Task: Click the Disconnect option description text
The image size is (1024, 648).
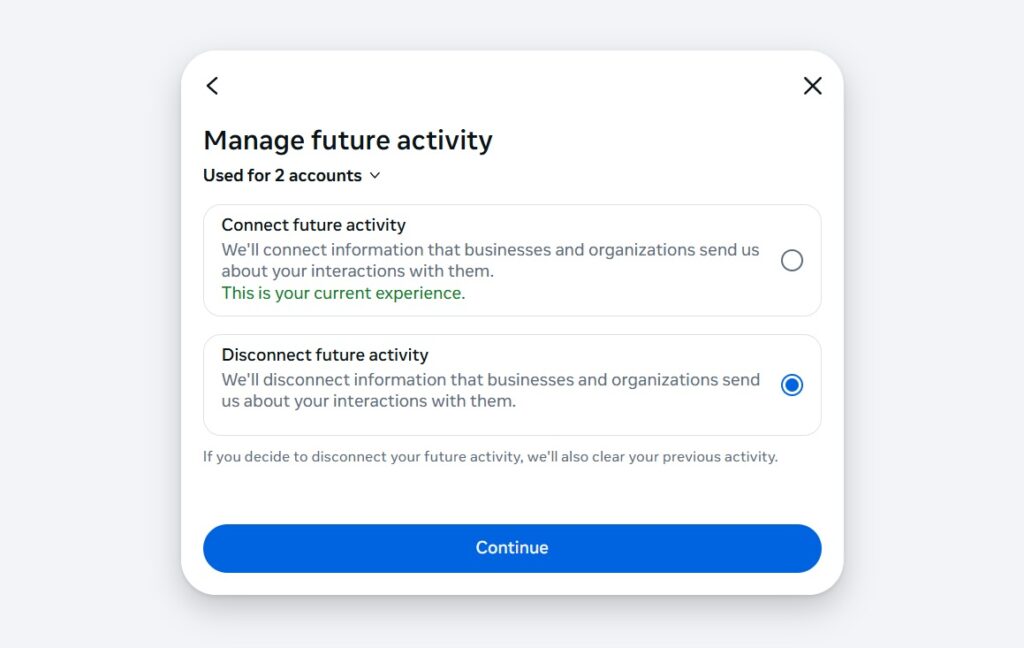Action: 490,390
